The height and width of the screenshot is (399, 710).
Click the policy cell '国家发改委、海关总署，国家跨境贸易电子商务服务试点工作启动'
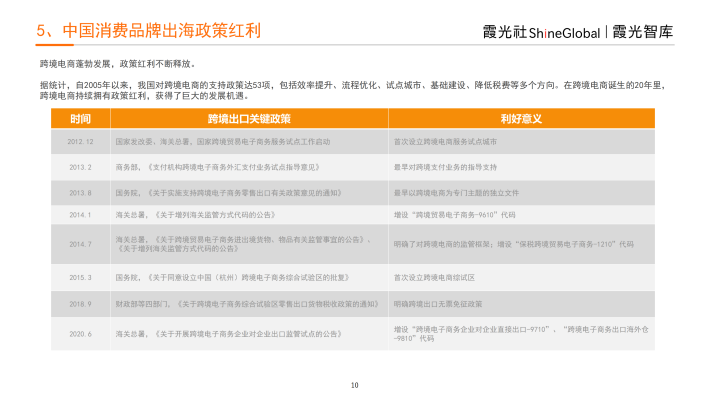(x=249, y=142)
